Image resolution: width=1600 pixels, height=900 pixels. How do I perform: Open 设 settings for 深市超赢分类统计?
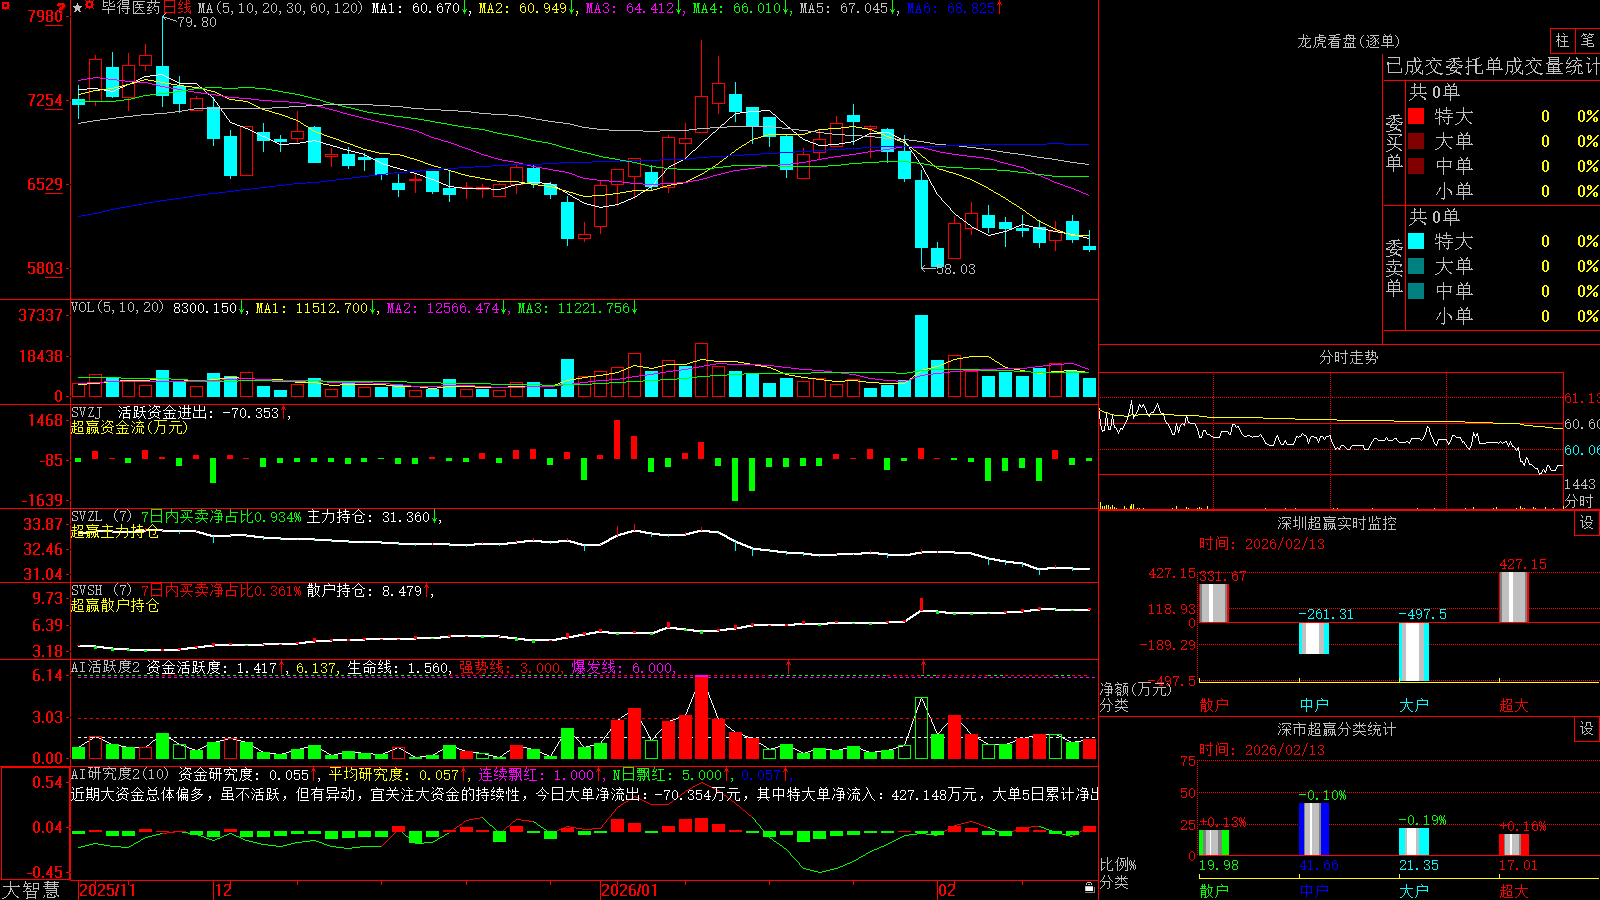pos(1587,729)
